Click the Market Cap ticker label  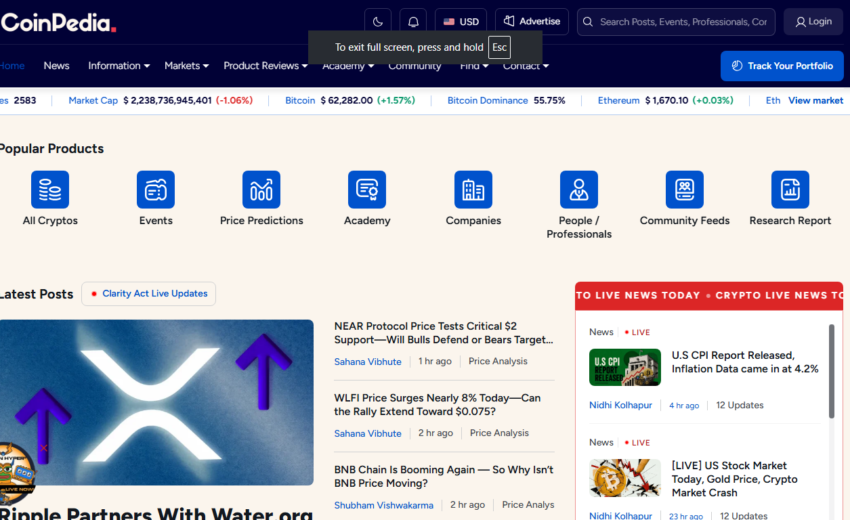[x=93, y=100]
